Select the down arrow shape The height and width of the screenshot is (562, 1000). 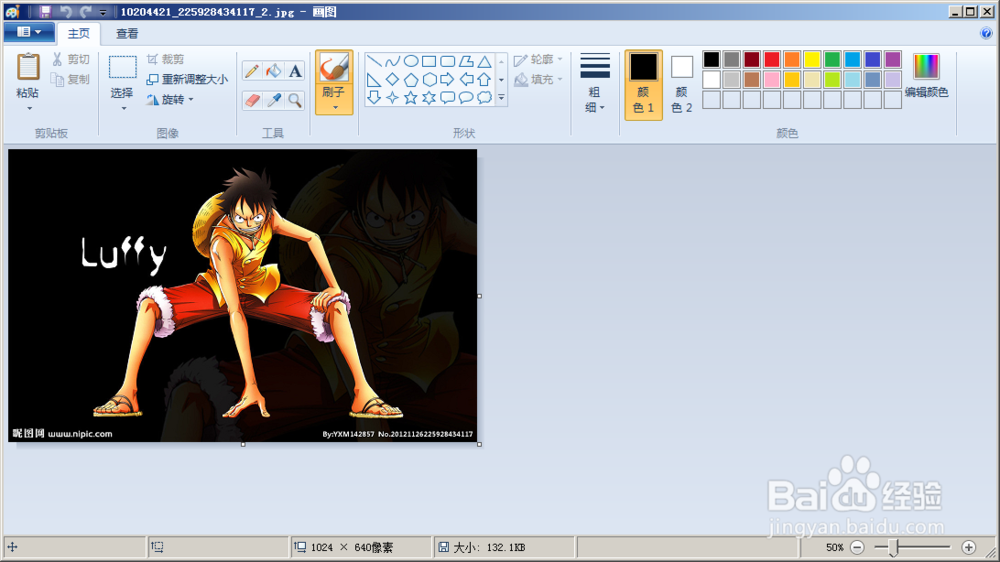374,98
